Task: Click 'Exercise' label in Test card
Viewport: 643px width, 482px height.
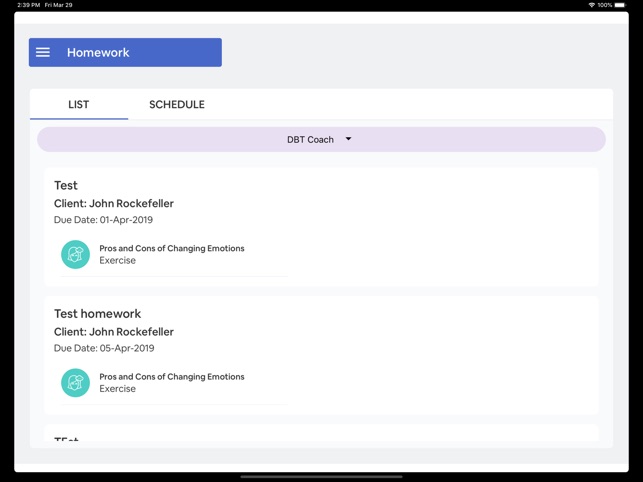Action: [117, 260]
